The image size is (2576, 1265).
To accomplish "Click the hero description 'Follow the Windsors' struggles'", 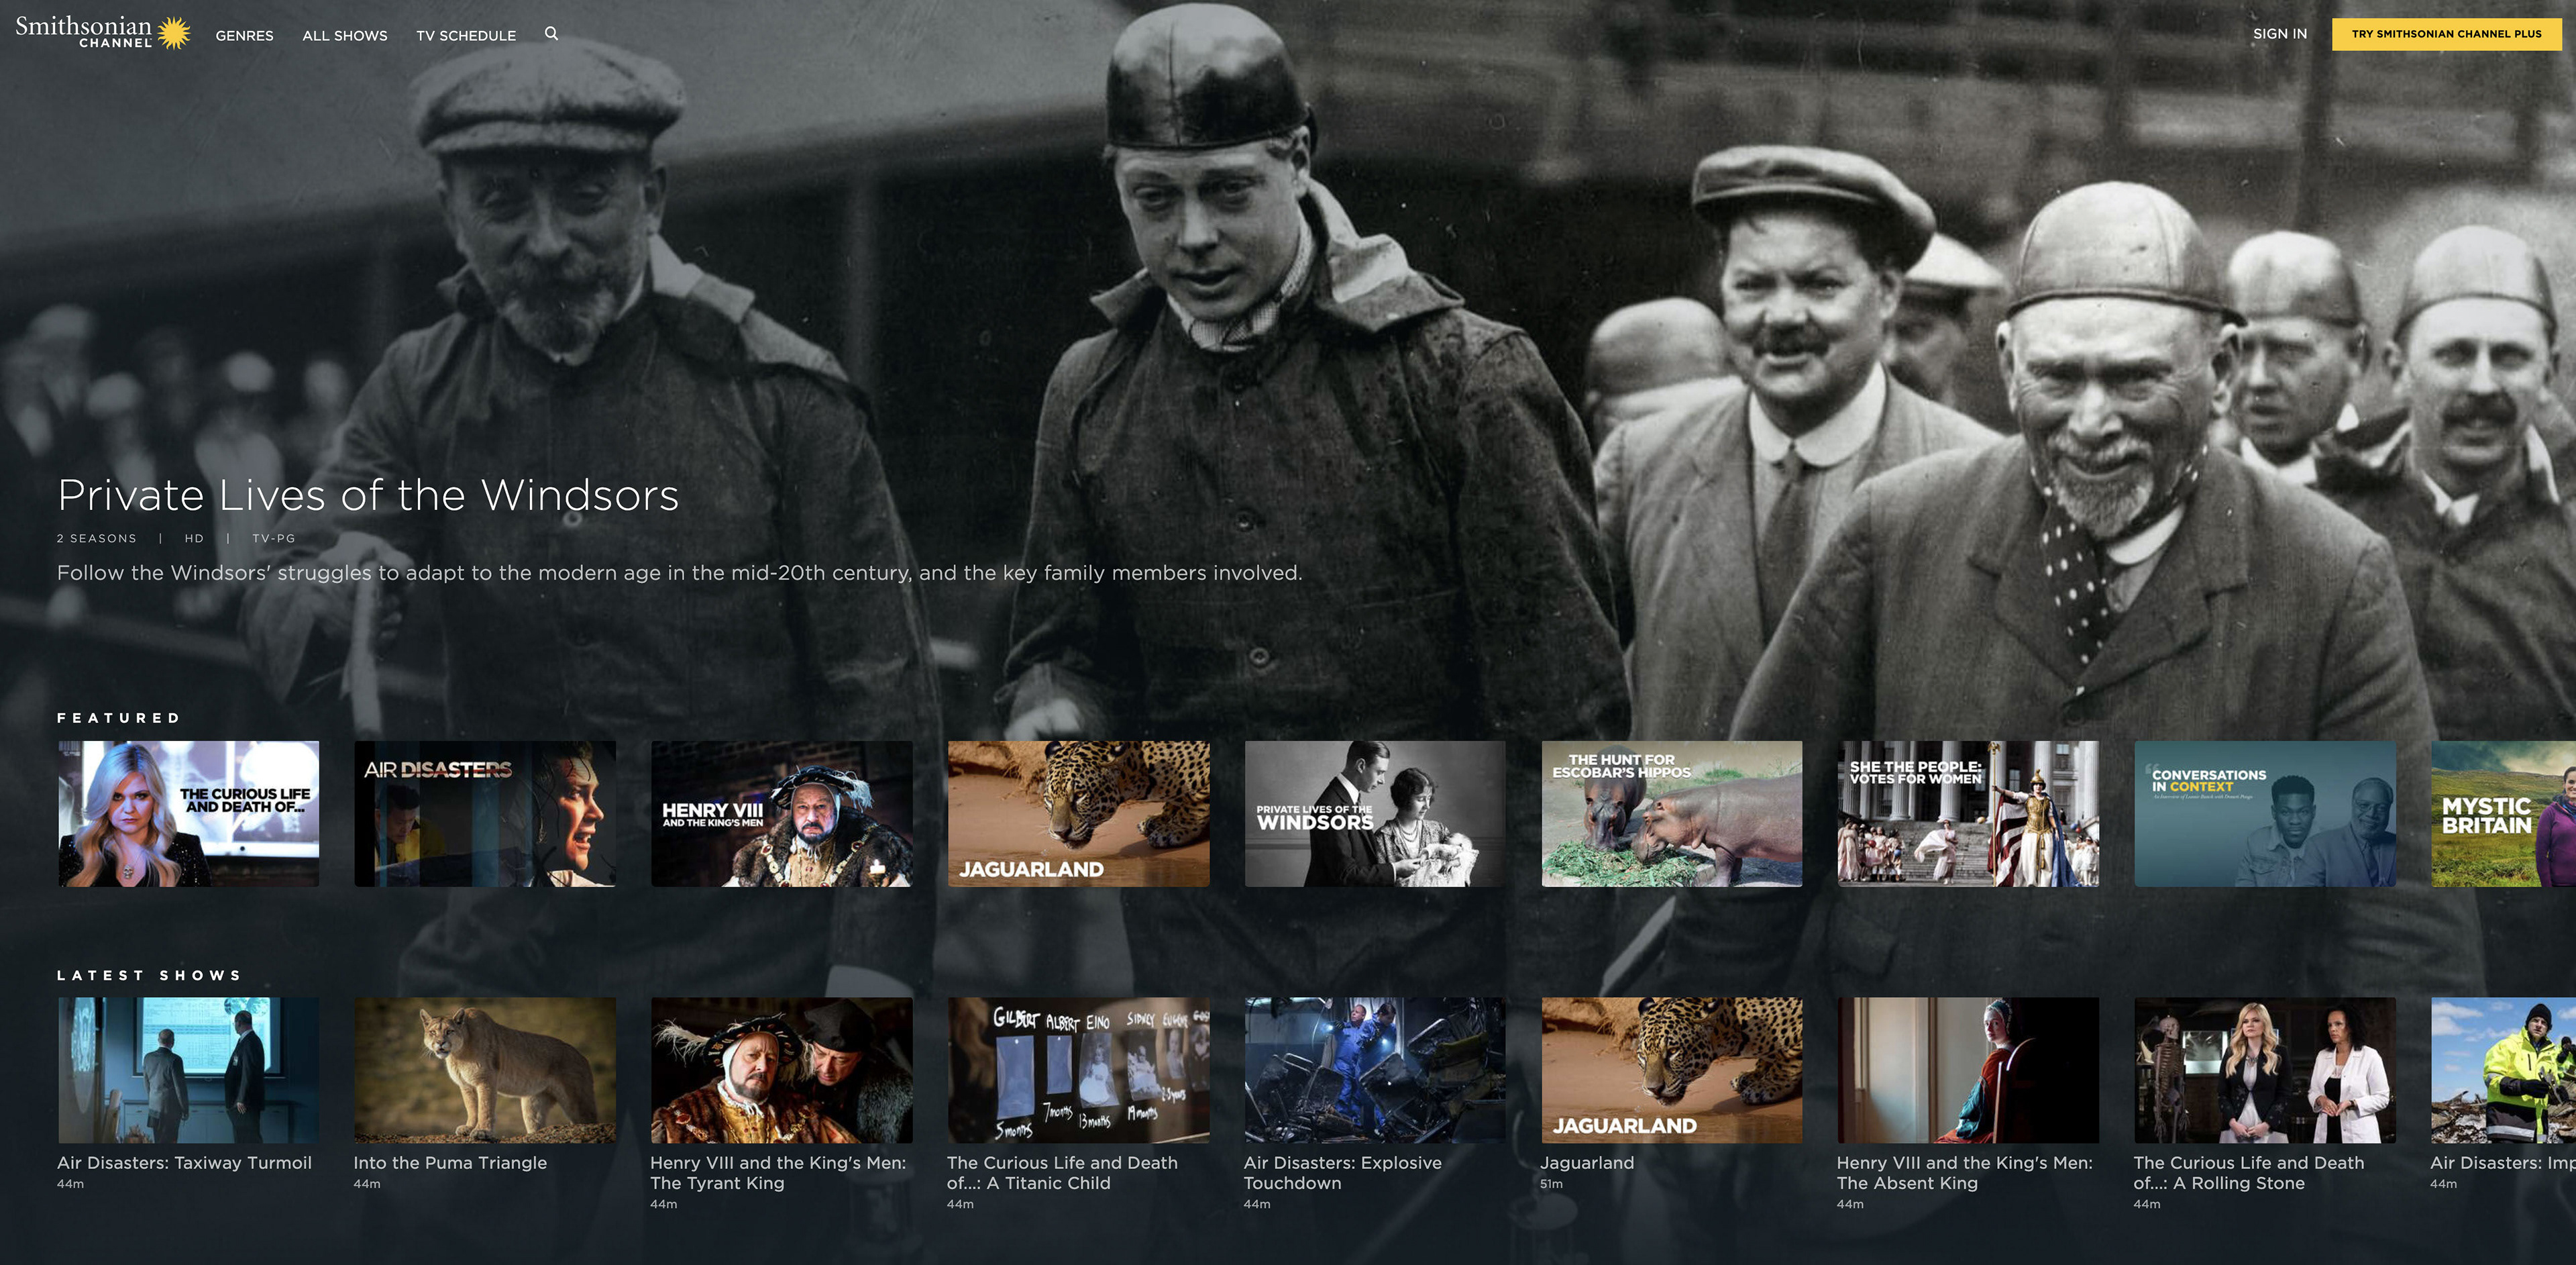I will [679, 573].
